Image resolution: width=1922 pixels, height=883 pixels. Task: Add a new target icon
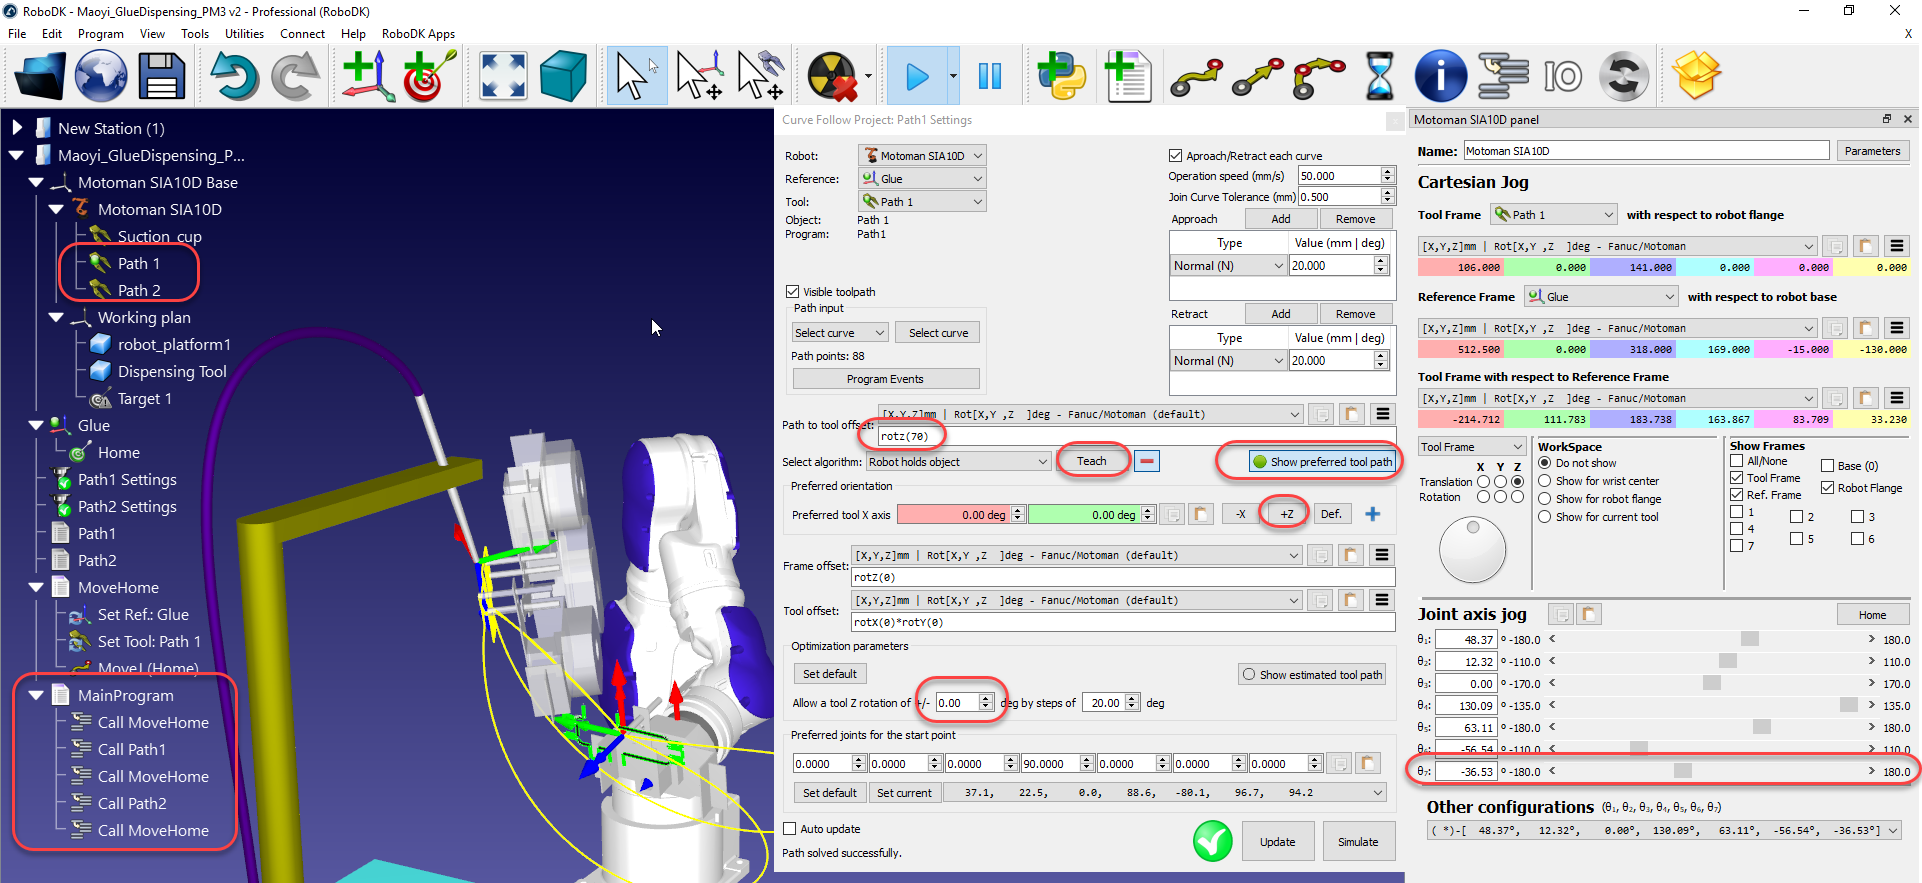(x=429, y=76)
